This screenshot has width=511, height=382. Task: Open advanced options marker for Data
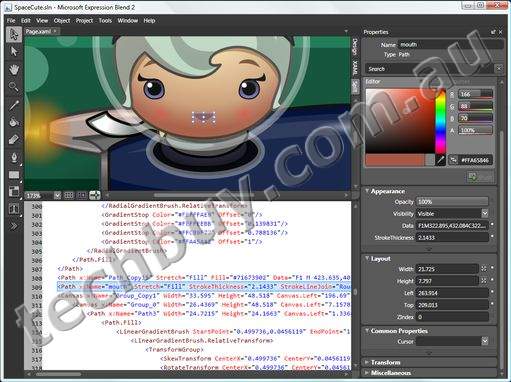coord(492,225)
